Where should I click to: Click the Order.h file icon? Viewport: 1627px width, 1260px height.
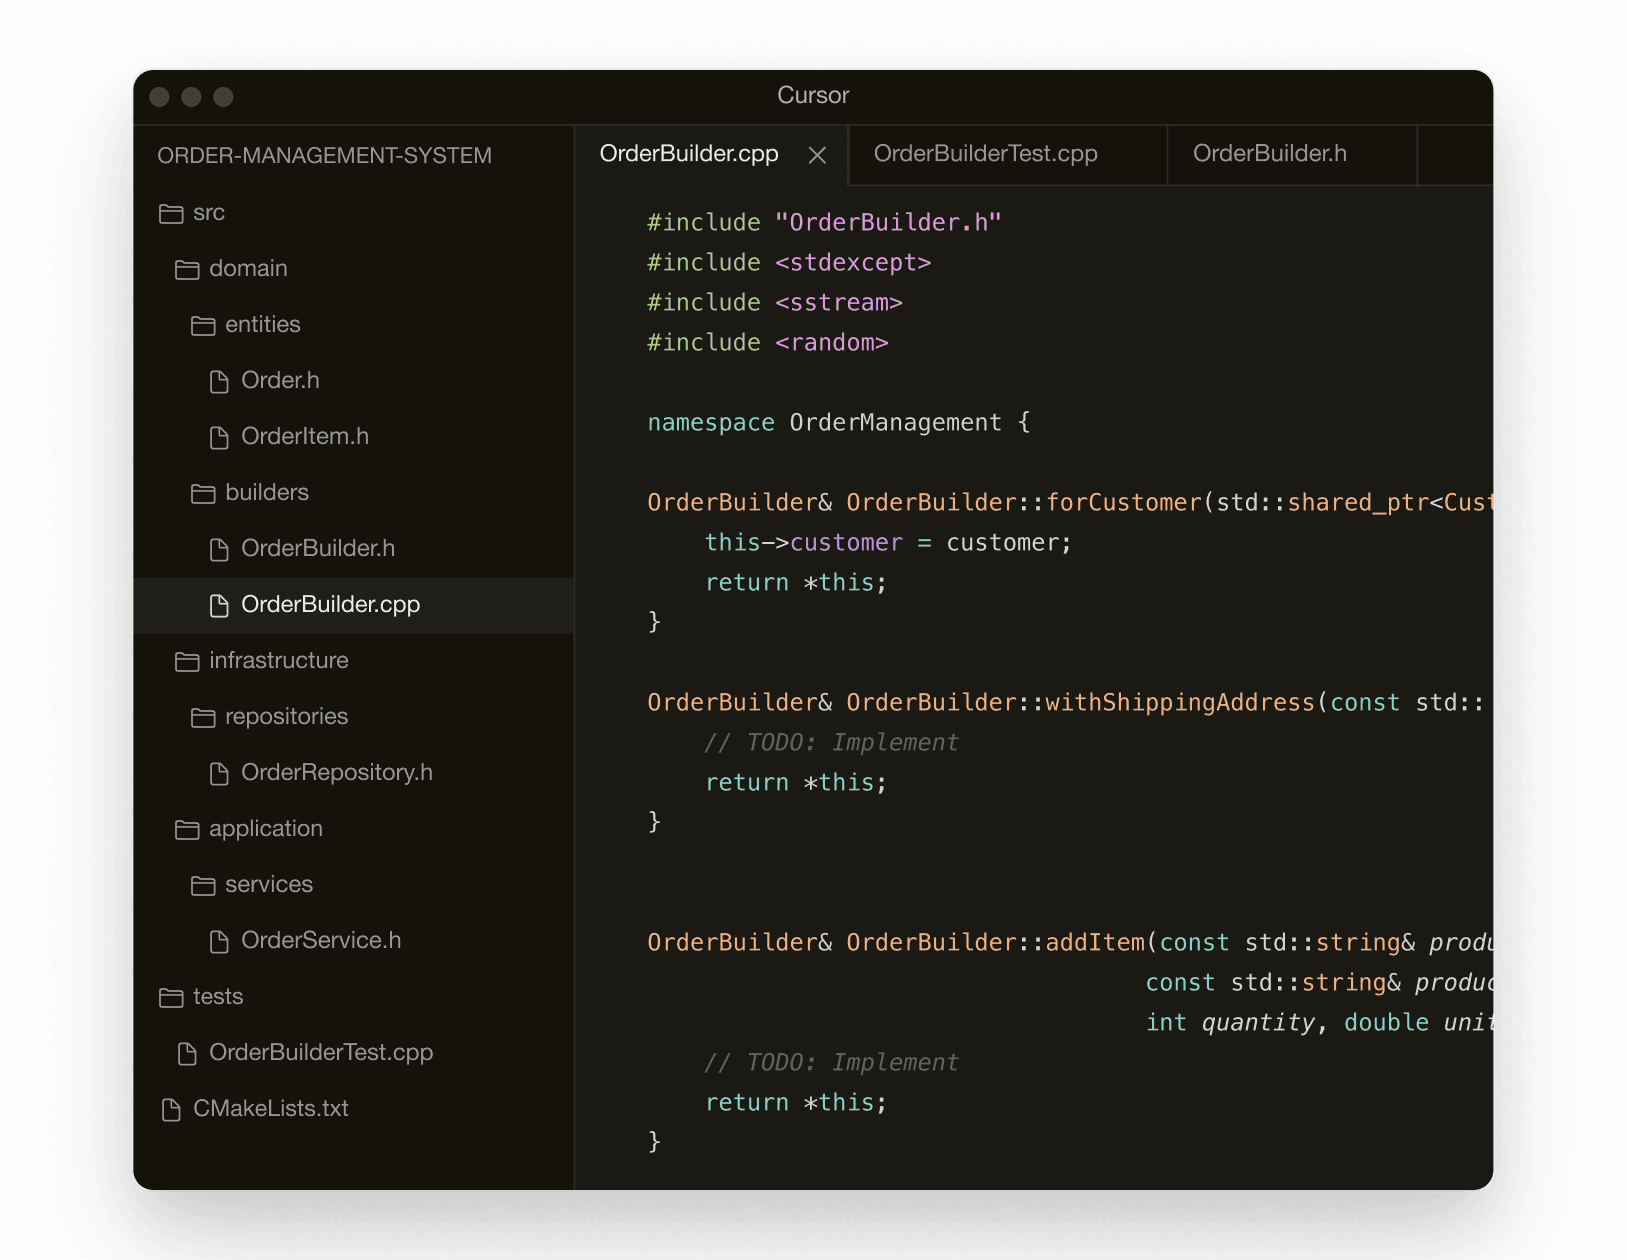219,381
